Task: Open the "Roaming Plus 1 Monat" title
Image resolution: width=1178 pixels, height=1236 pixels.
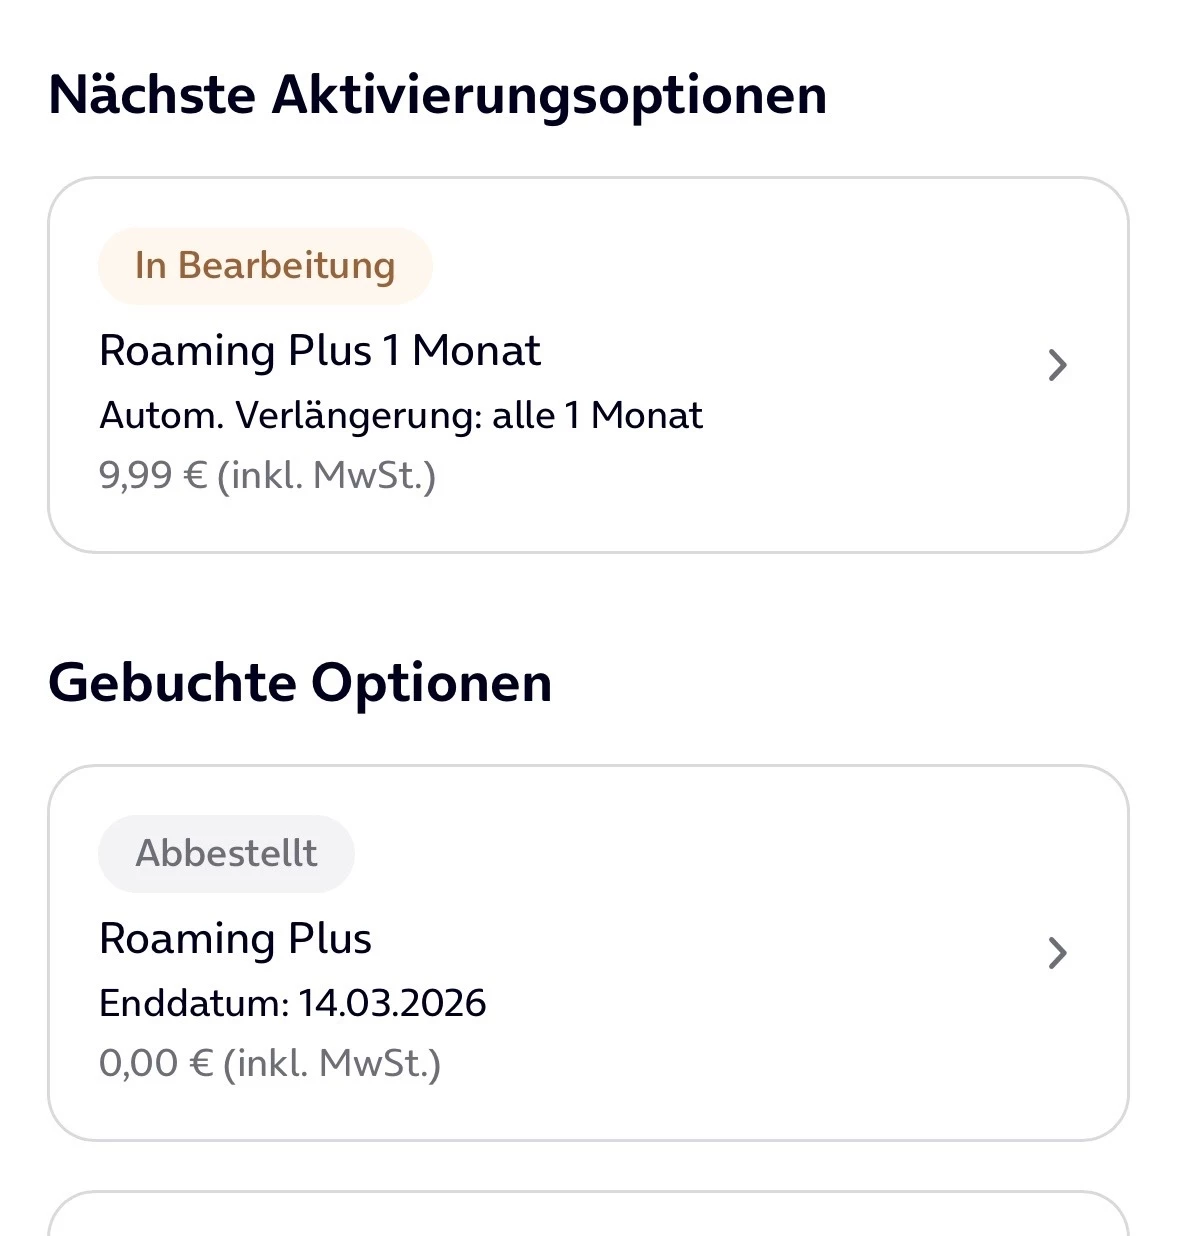Action: pos(319,351)
